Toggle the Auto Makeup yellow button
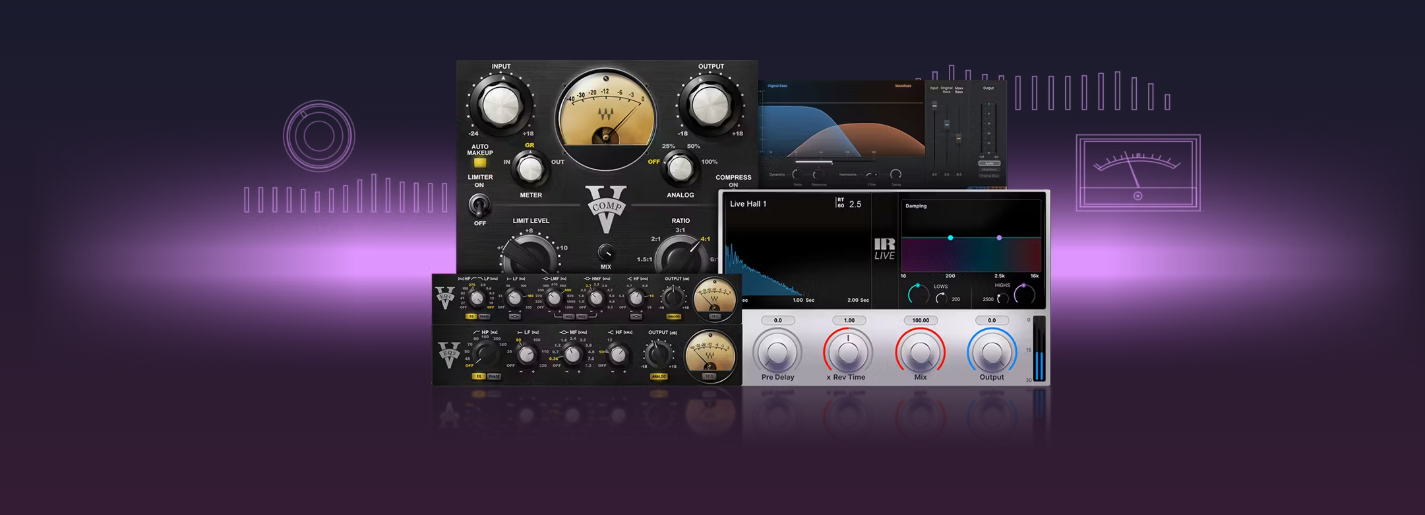This screenshot has width=1425, height=515. tap(480, 162)
